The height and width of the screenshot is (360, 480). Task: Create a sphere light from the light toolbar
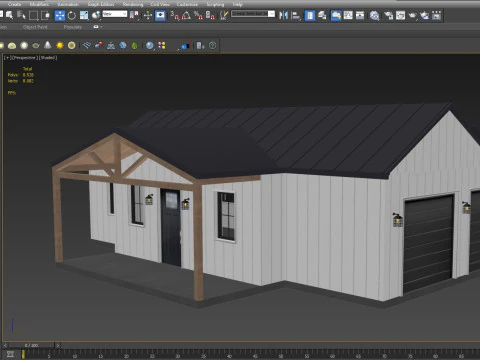(x=24, y=45)
